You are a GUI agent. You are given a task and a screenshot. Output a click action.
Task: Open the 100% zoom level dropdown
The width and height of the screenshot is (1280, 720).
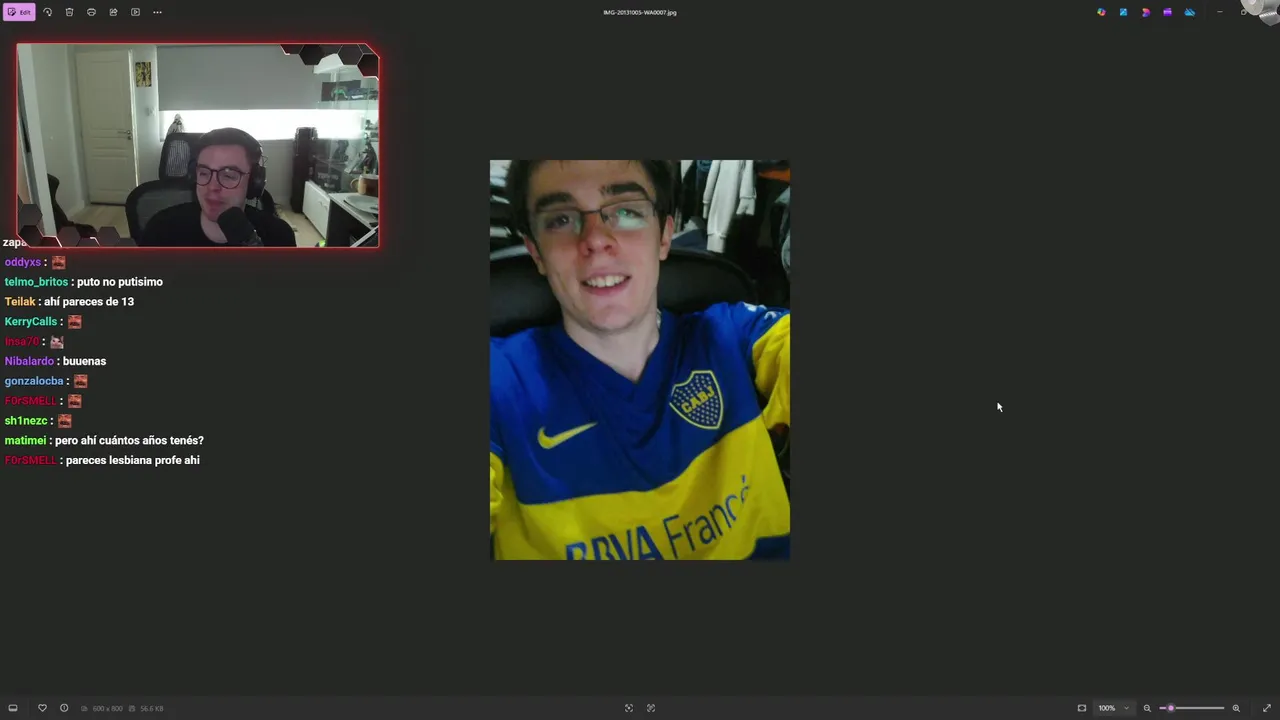click(1113, 708)
